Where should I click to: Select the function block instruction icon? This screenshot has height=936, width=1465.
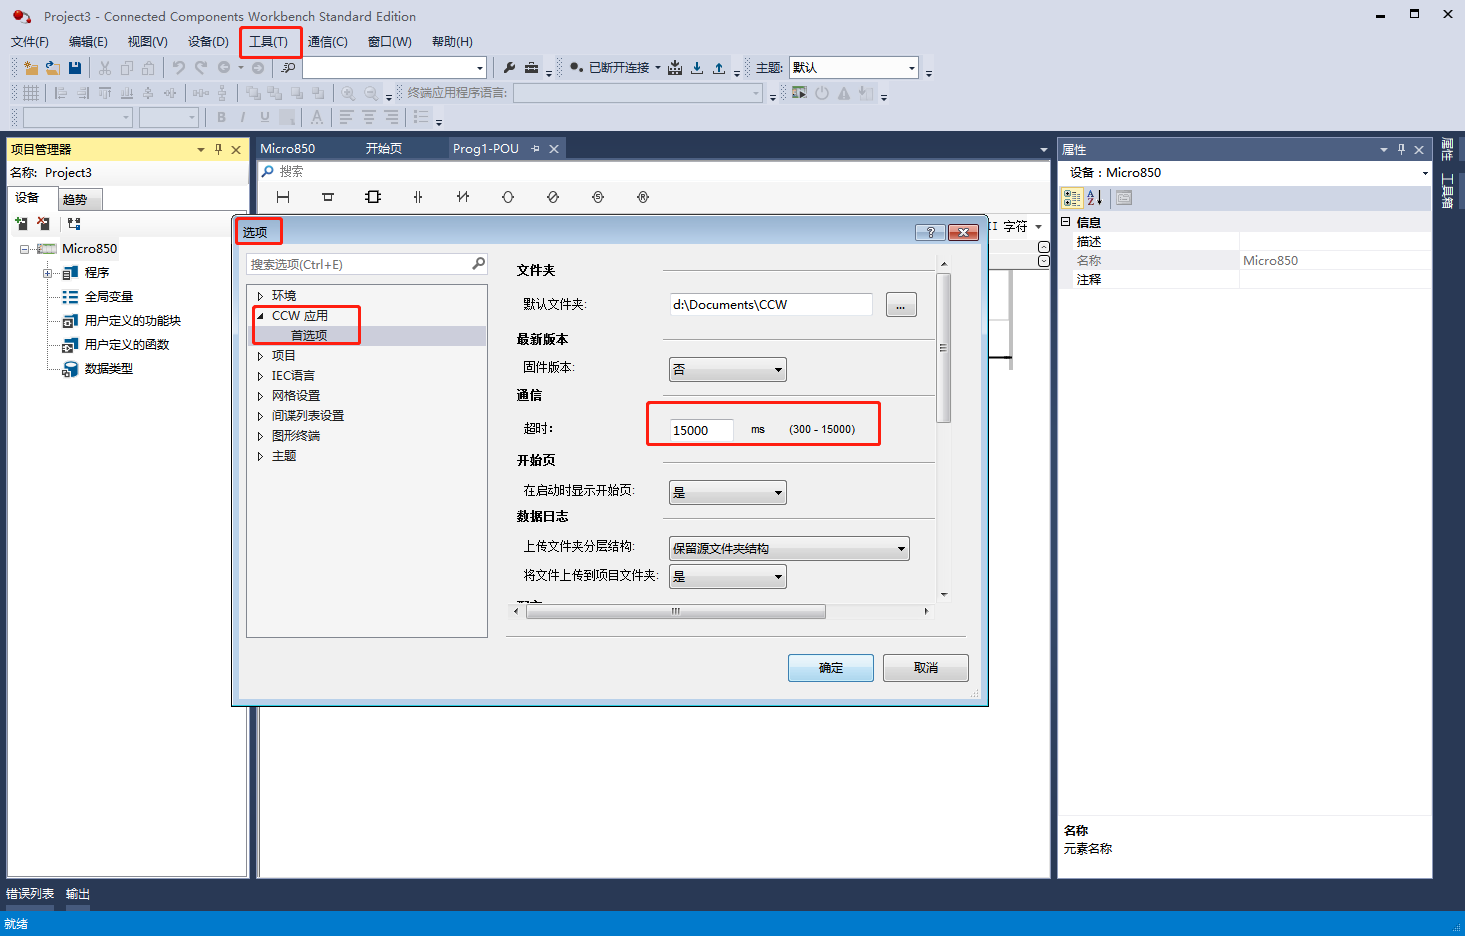[373, 197]
